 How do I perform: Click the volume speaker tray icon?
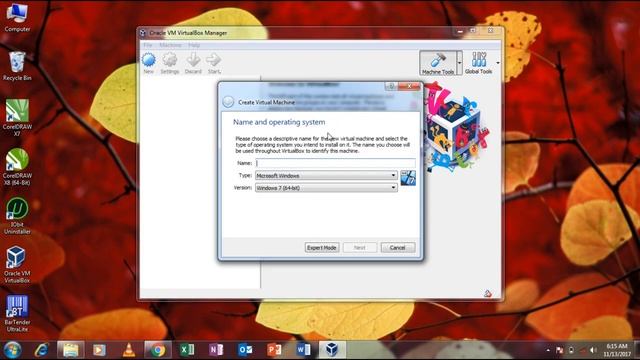[x=593, y=350]
